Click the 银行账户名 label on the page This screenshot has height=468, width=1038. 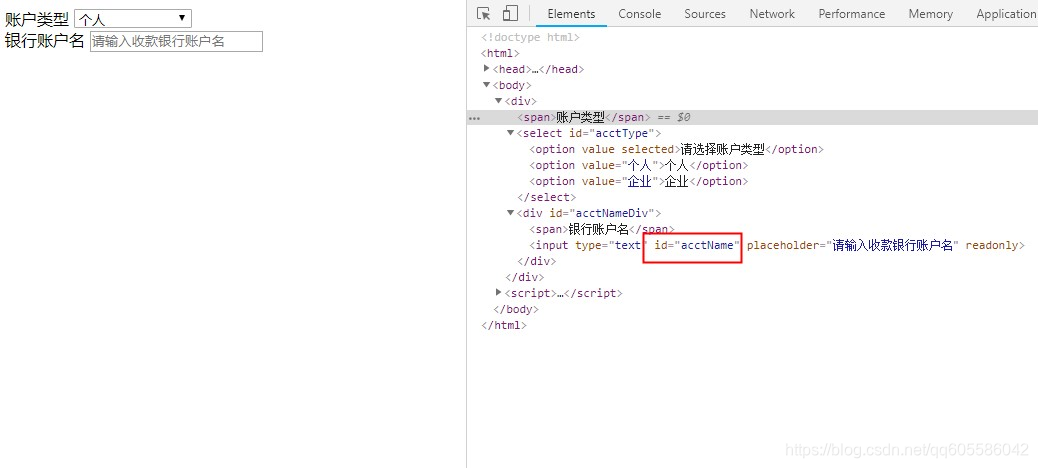[x=45, y=41]
